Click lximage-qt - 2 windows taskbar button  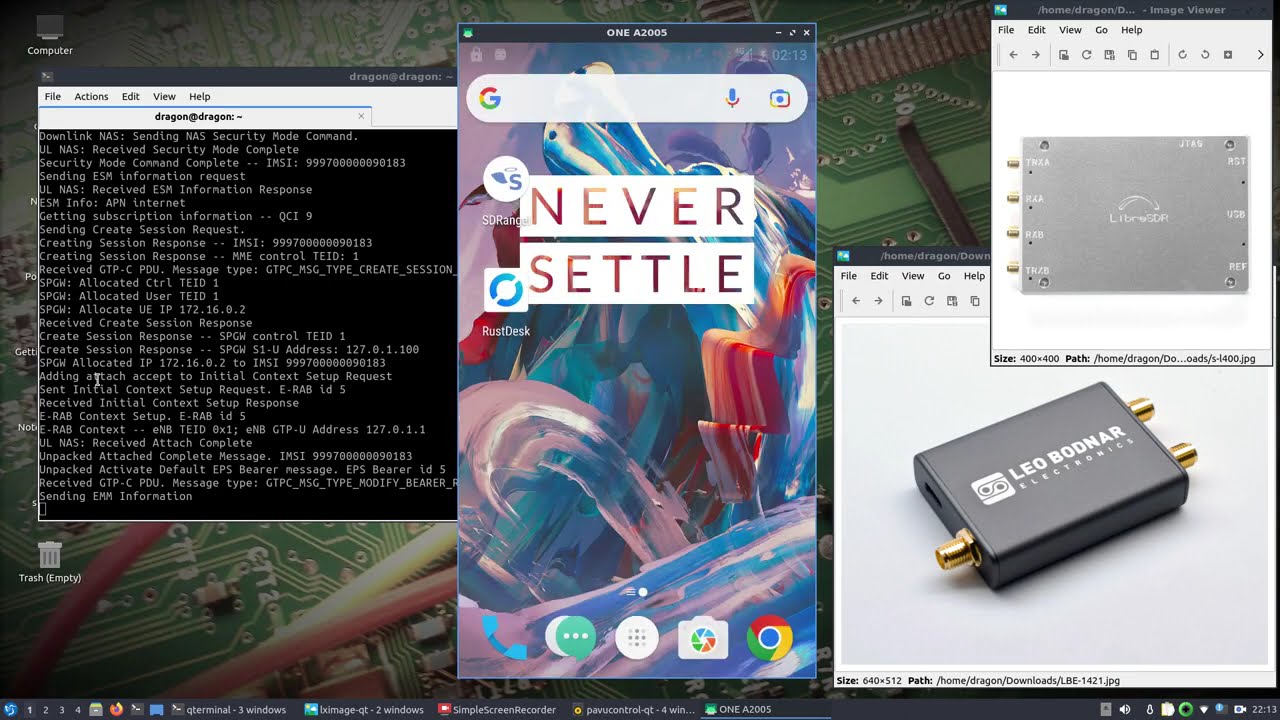[x=364, y=710]
